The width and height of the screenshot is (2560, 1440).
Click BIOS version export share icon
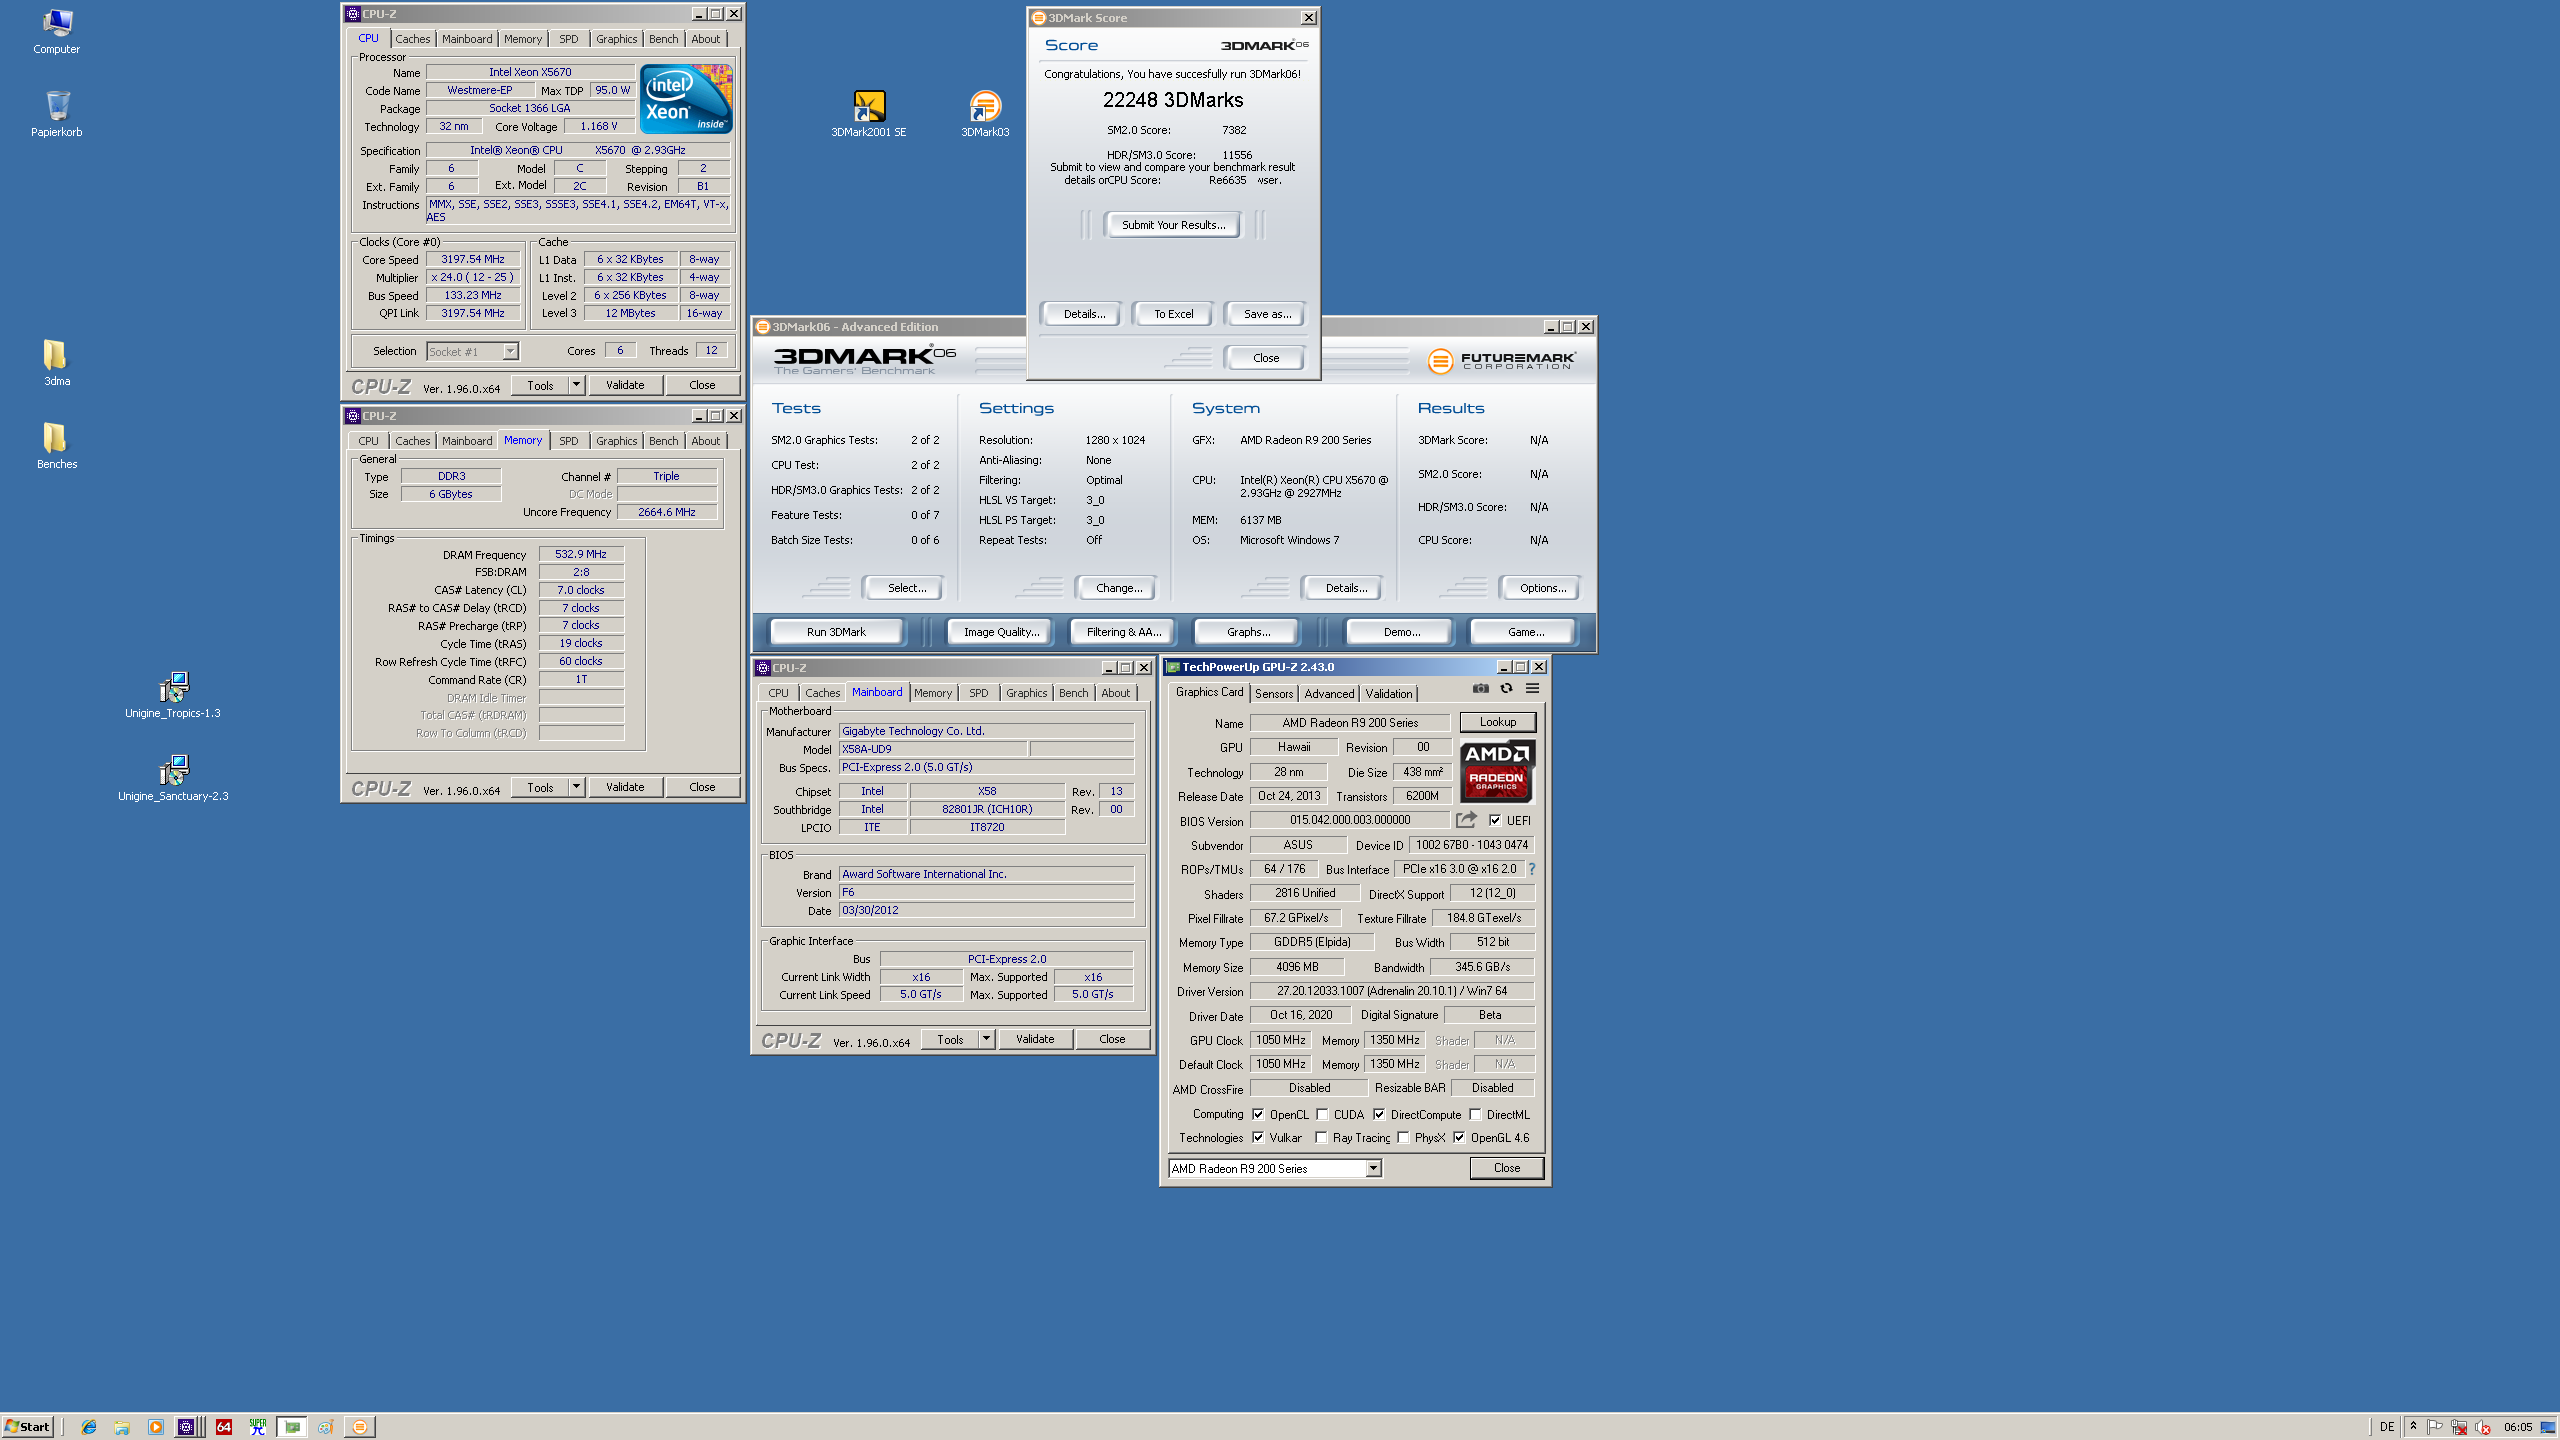coord(1466,820)
